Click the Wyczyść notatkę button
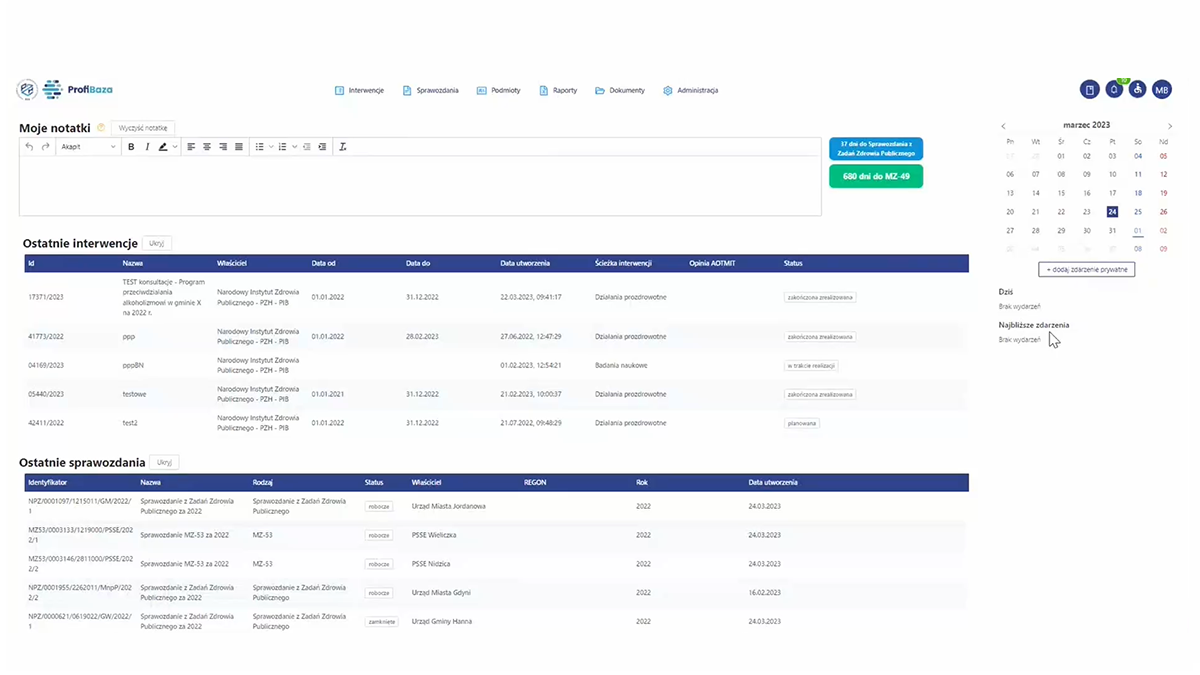The height and width of the screenshot is (675, 1200). point(144,128)
